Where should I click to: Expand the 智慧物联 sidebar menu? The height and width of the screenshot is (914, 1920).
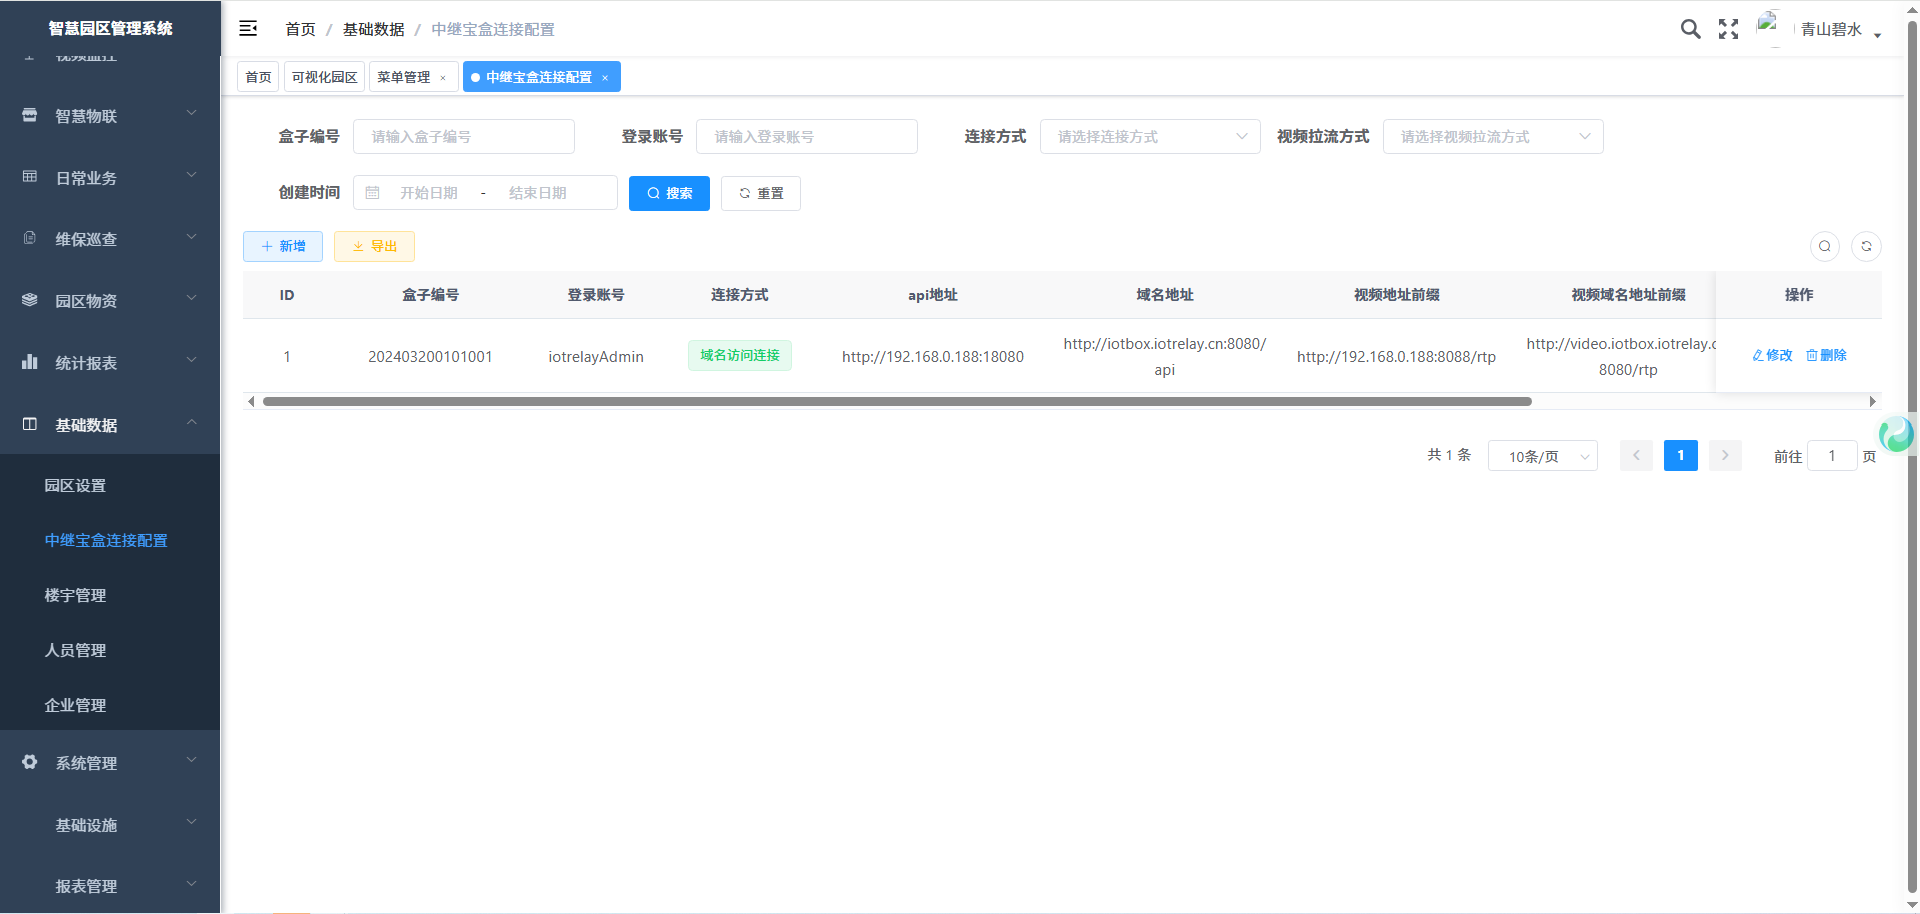coord(110,116)
